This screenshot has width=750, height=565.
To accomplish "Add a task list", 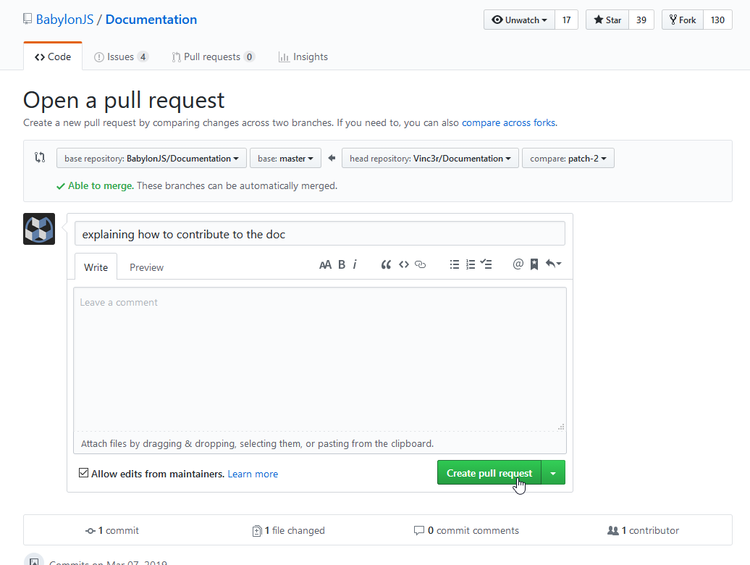I will click(486, 264).
